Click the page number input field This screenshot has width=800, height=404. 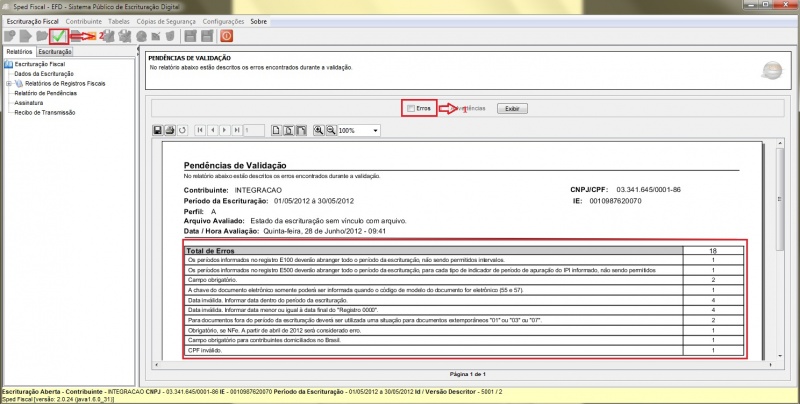pos(254,130)
